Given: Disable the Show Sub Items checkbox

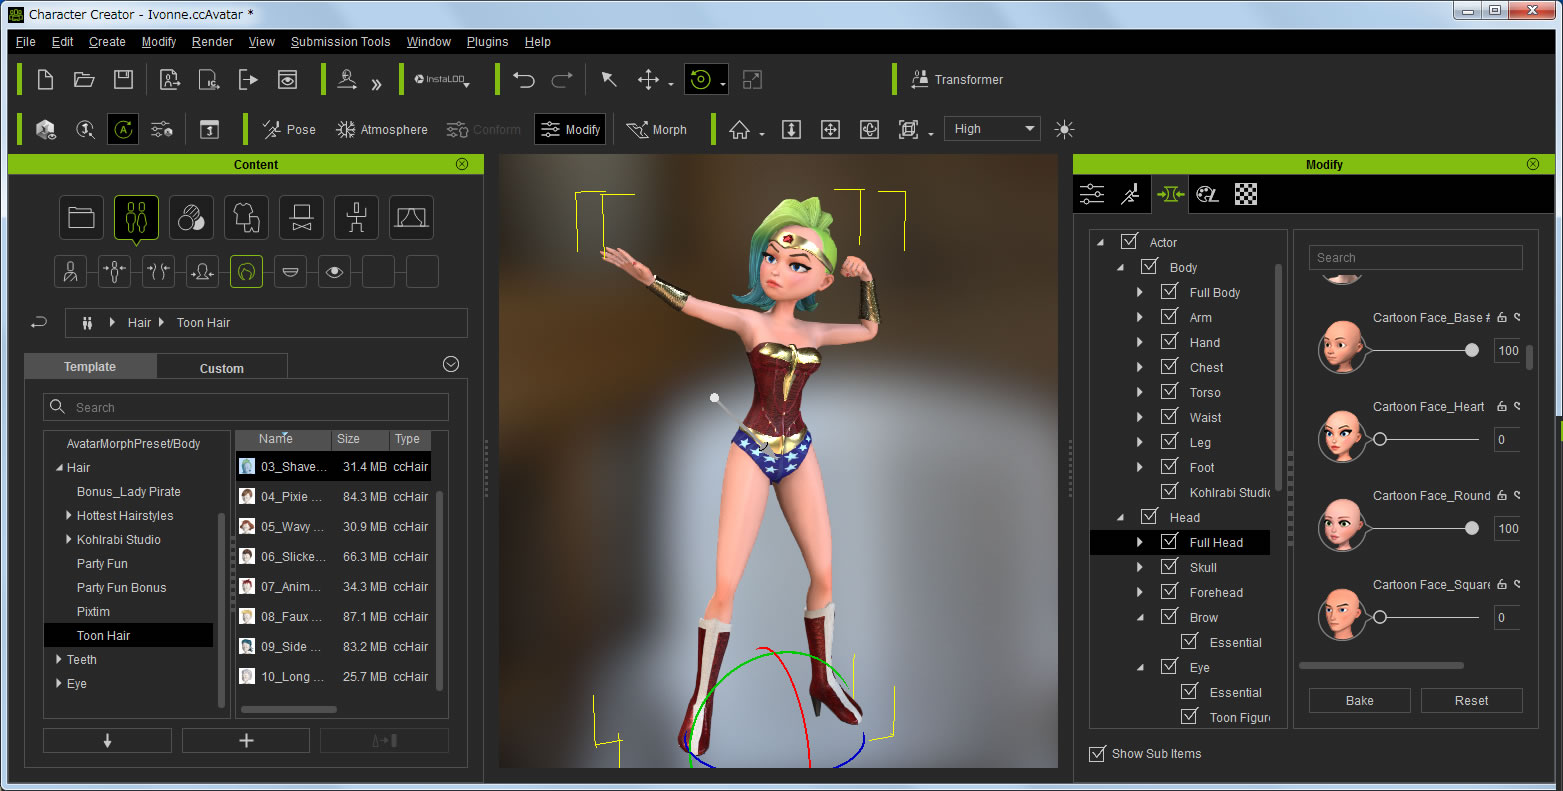Looking at the screenshot, I should point(1097,753).
